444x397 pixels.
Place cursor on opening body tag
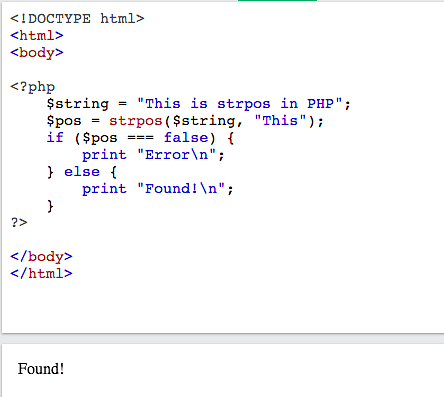(x=37, y=53)
